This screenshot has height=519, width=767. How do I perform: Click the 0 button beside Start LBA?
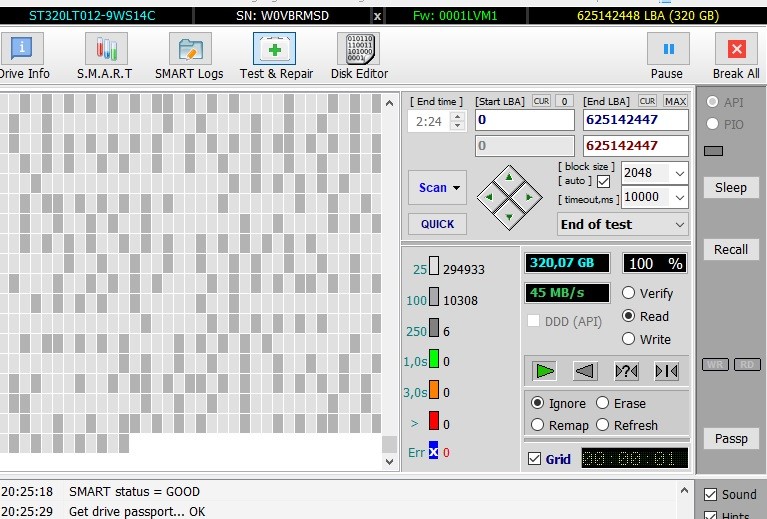564,101
